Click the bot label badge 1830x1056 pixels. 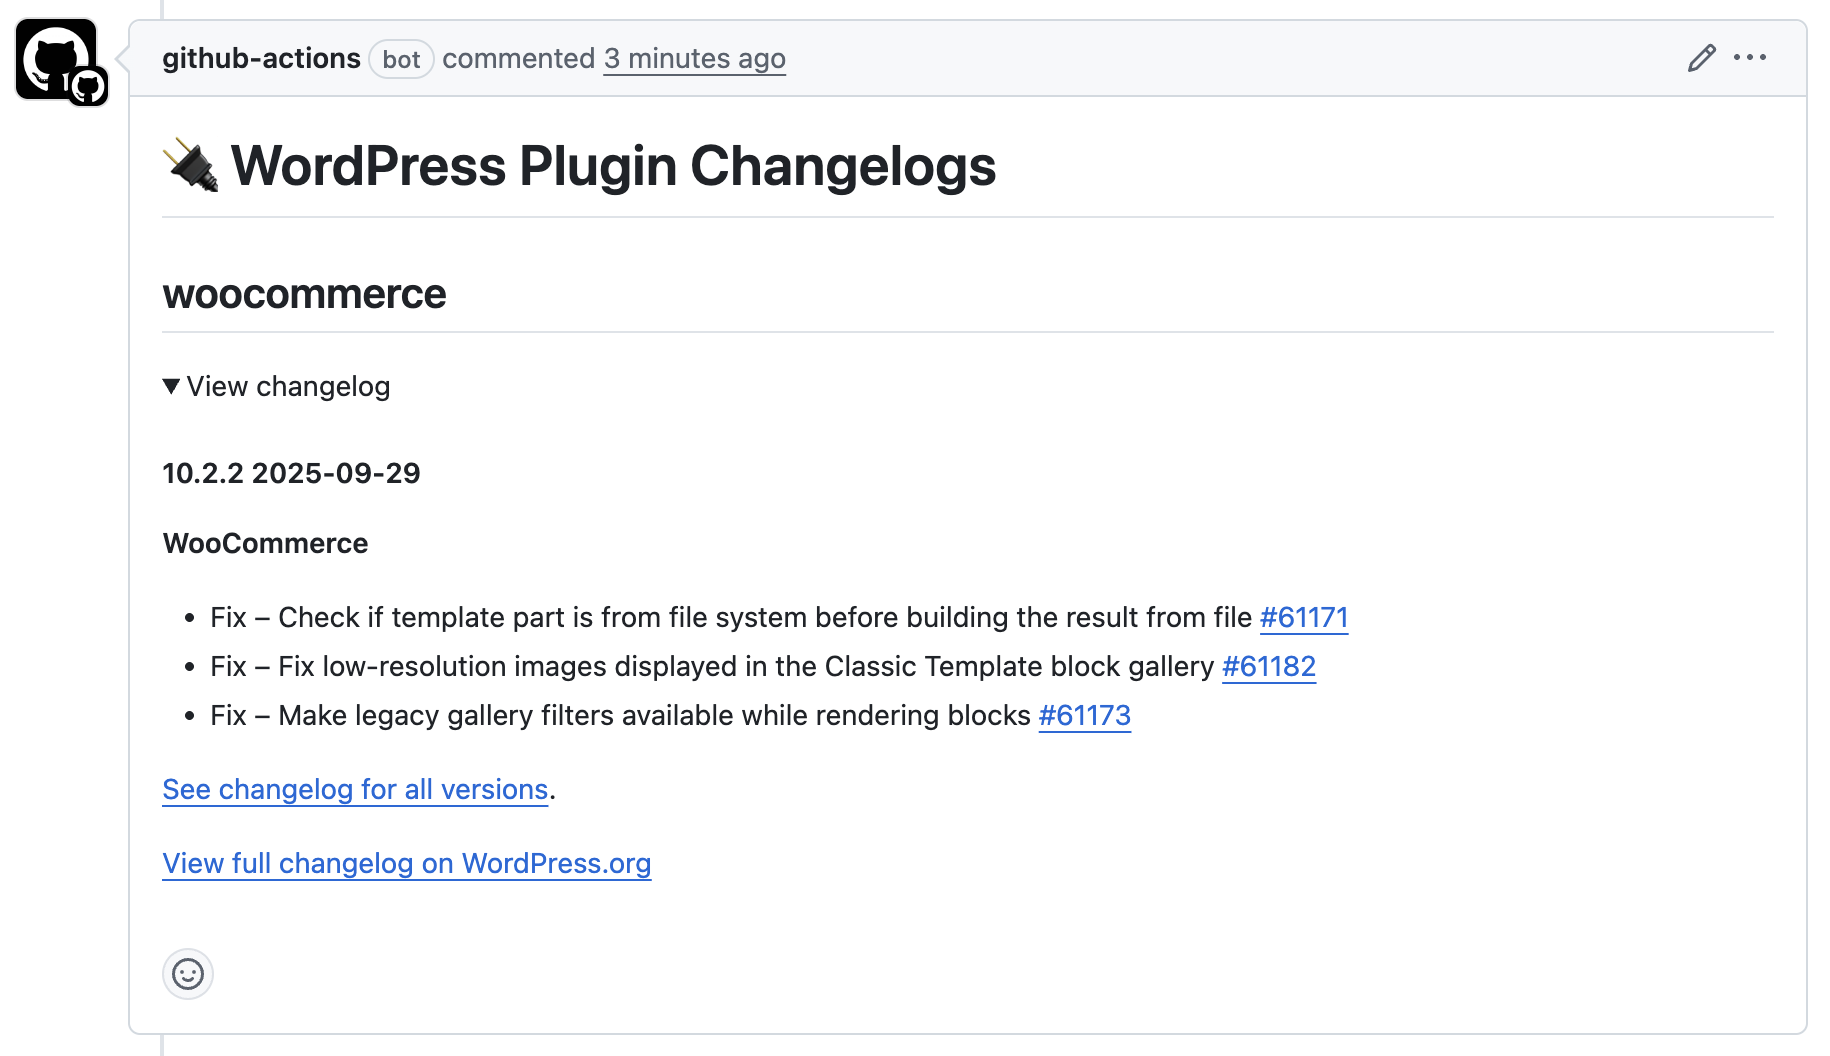[x=401, y=59]
